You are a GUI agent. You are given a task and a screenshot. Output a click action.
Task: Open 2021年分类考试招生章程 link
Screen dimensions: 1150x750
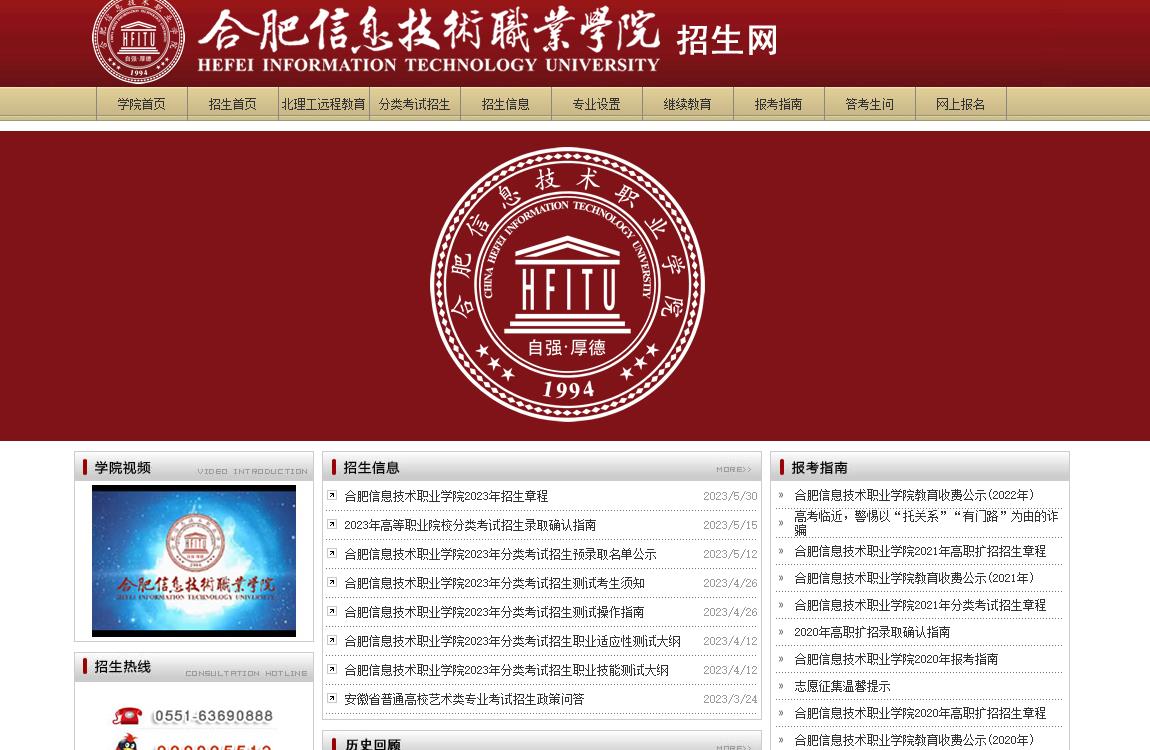pos(920,606)
